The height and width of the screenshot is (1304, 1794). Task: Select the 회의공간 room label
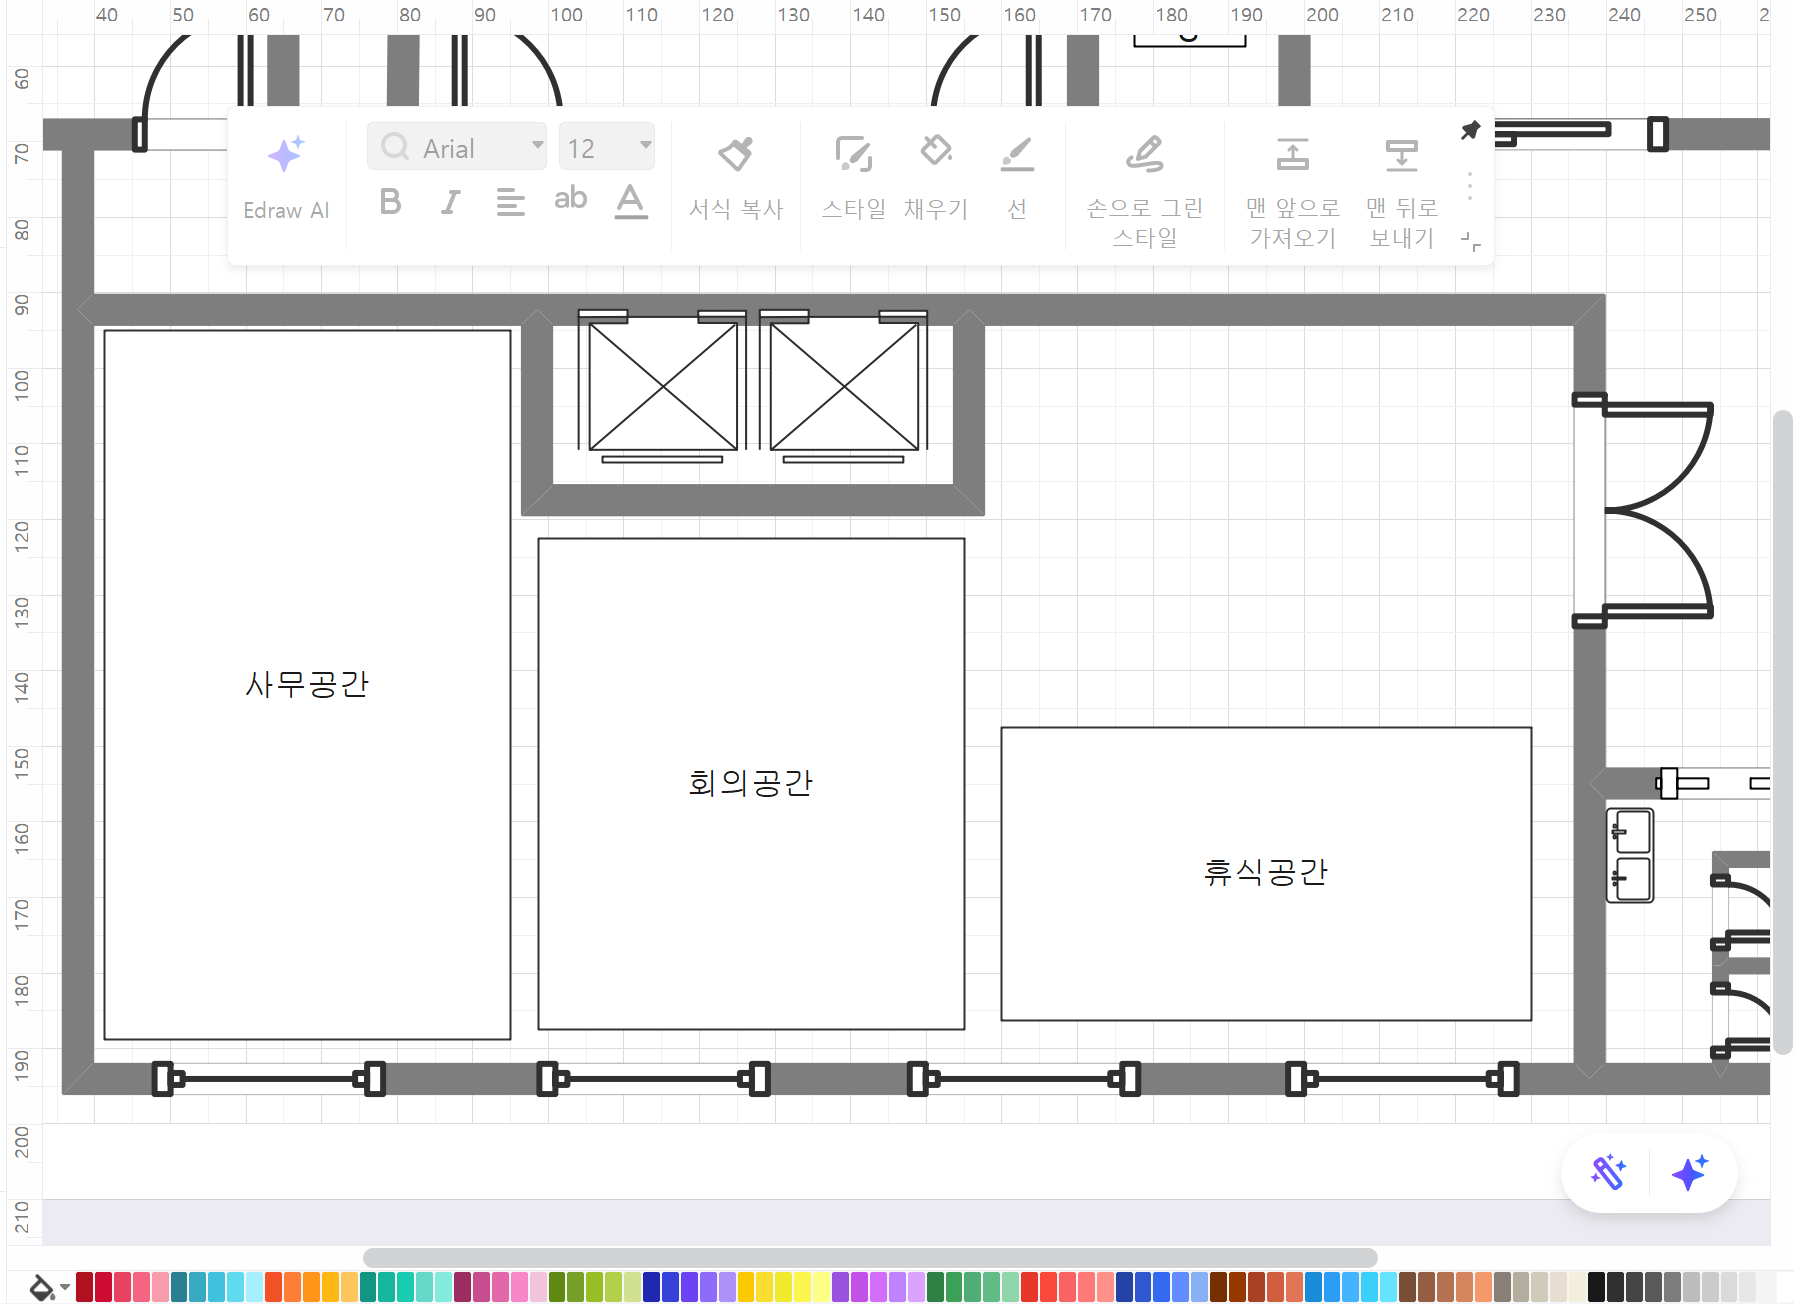(x=751, y=783)
